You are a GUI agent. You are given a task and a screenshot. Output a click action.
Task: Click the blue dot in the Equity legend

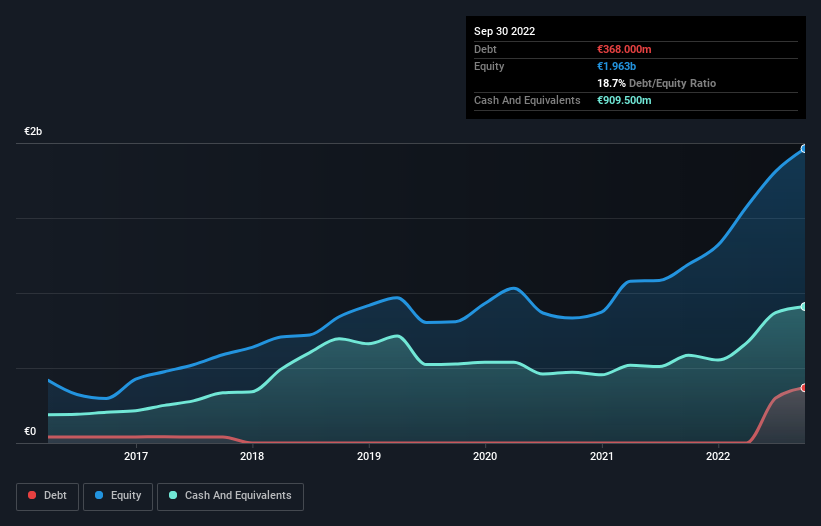point(101,496)
